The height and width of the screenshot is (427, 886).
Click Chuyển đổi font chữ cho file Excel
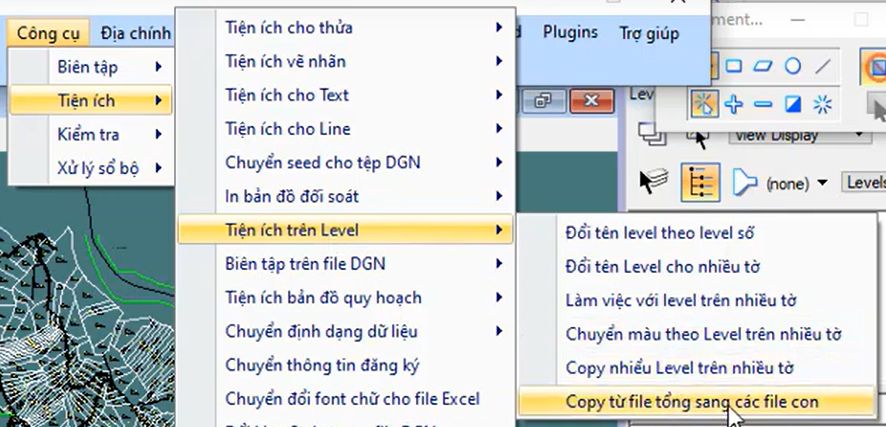pyautogui.click(x=345, y=399)
